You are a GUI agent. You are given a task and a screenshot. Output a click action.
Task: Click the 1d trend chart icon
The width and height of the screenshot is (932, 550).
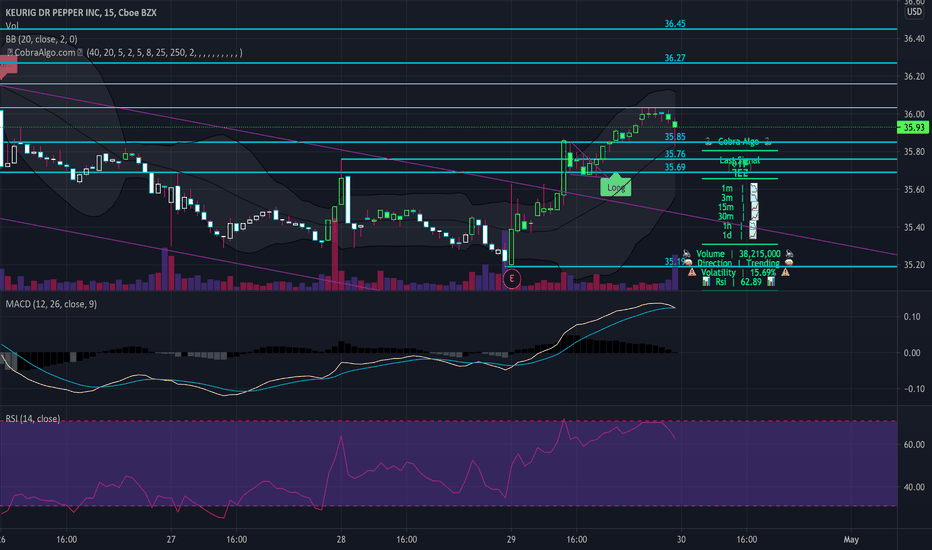pyautogui.click(x=752, y=234)
